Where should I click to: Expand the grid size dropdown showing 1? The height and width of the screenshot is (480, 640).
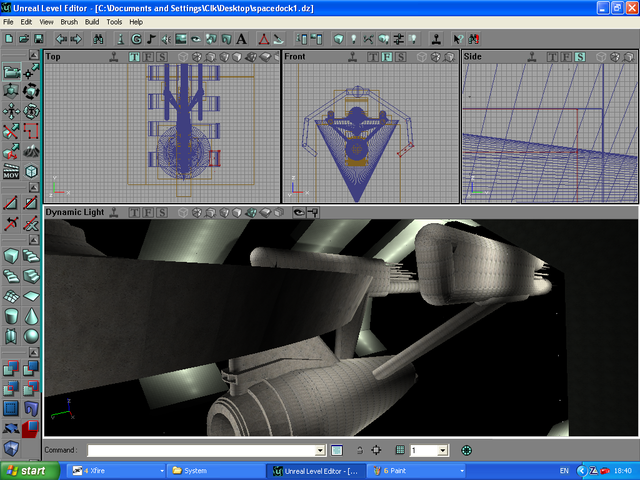tap(443, 451)
